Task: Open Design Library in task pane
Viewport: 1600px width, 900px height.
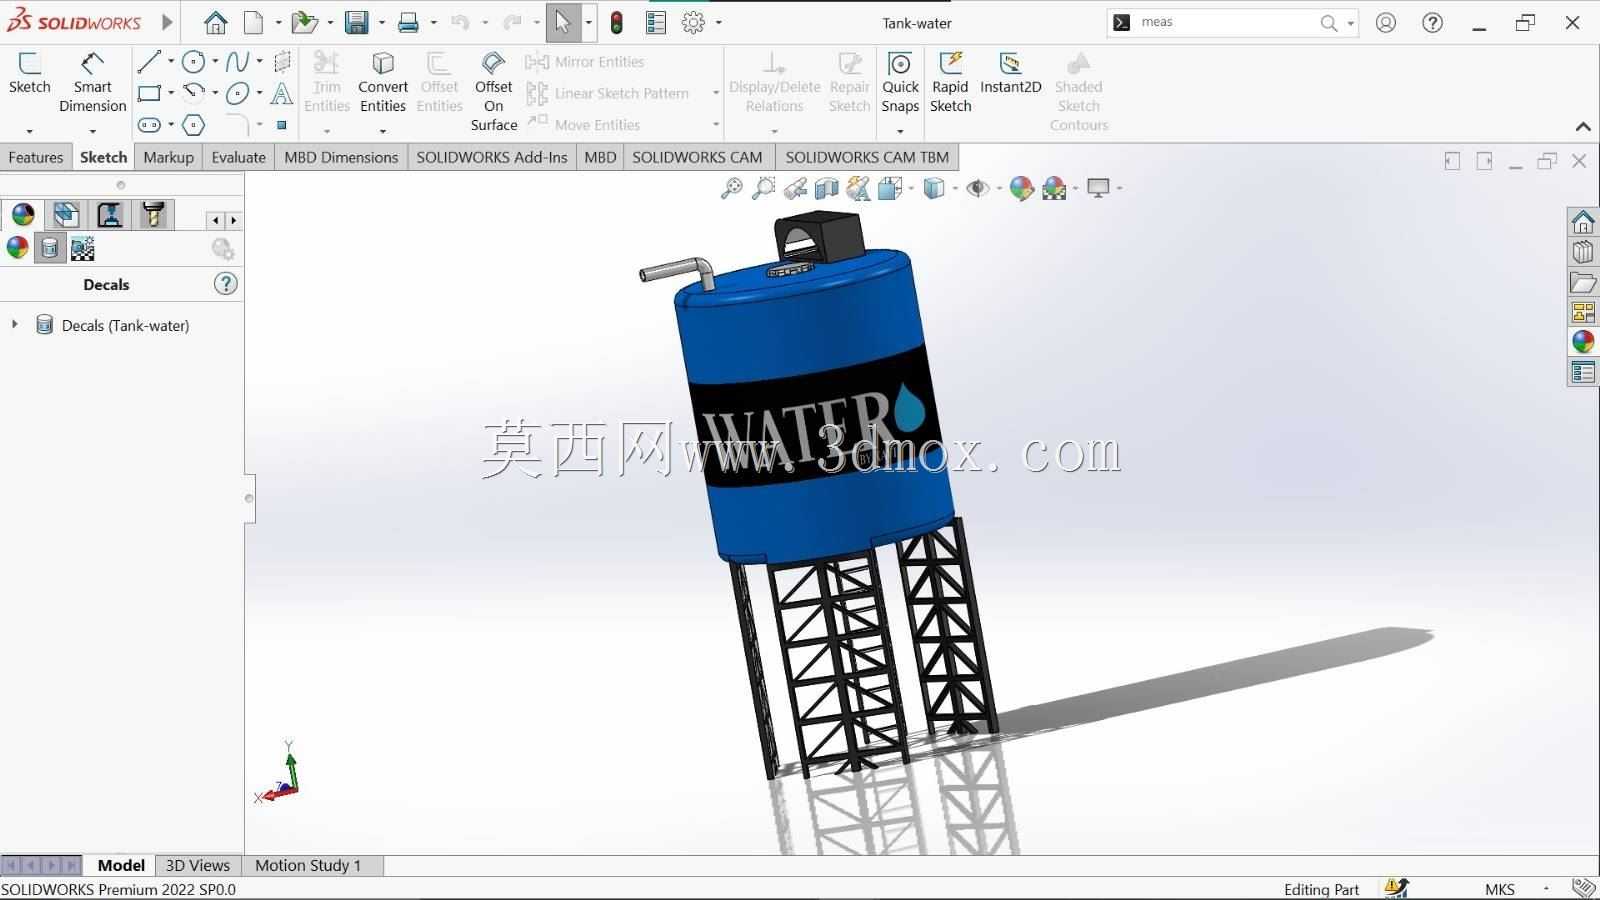Action: coord(1583,252)
